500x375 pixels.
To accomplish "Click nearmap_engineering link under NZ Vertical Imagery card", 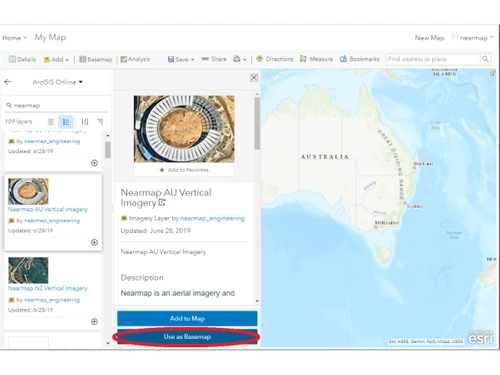I will (x=52, y=300).
